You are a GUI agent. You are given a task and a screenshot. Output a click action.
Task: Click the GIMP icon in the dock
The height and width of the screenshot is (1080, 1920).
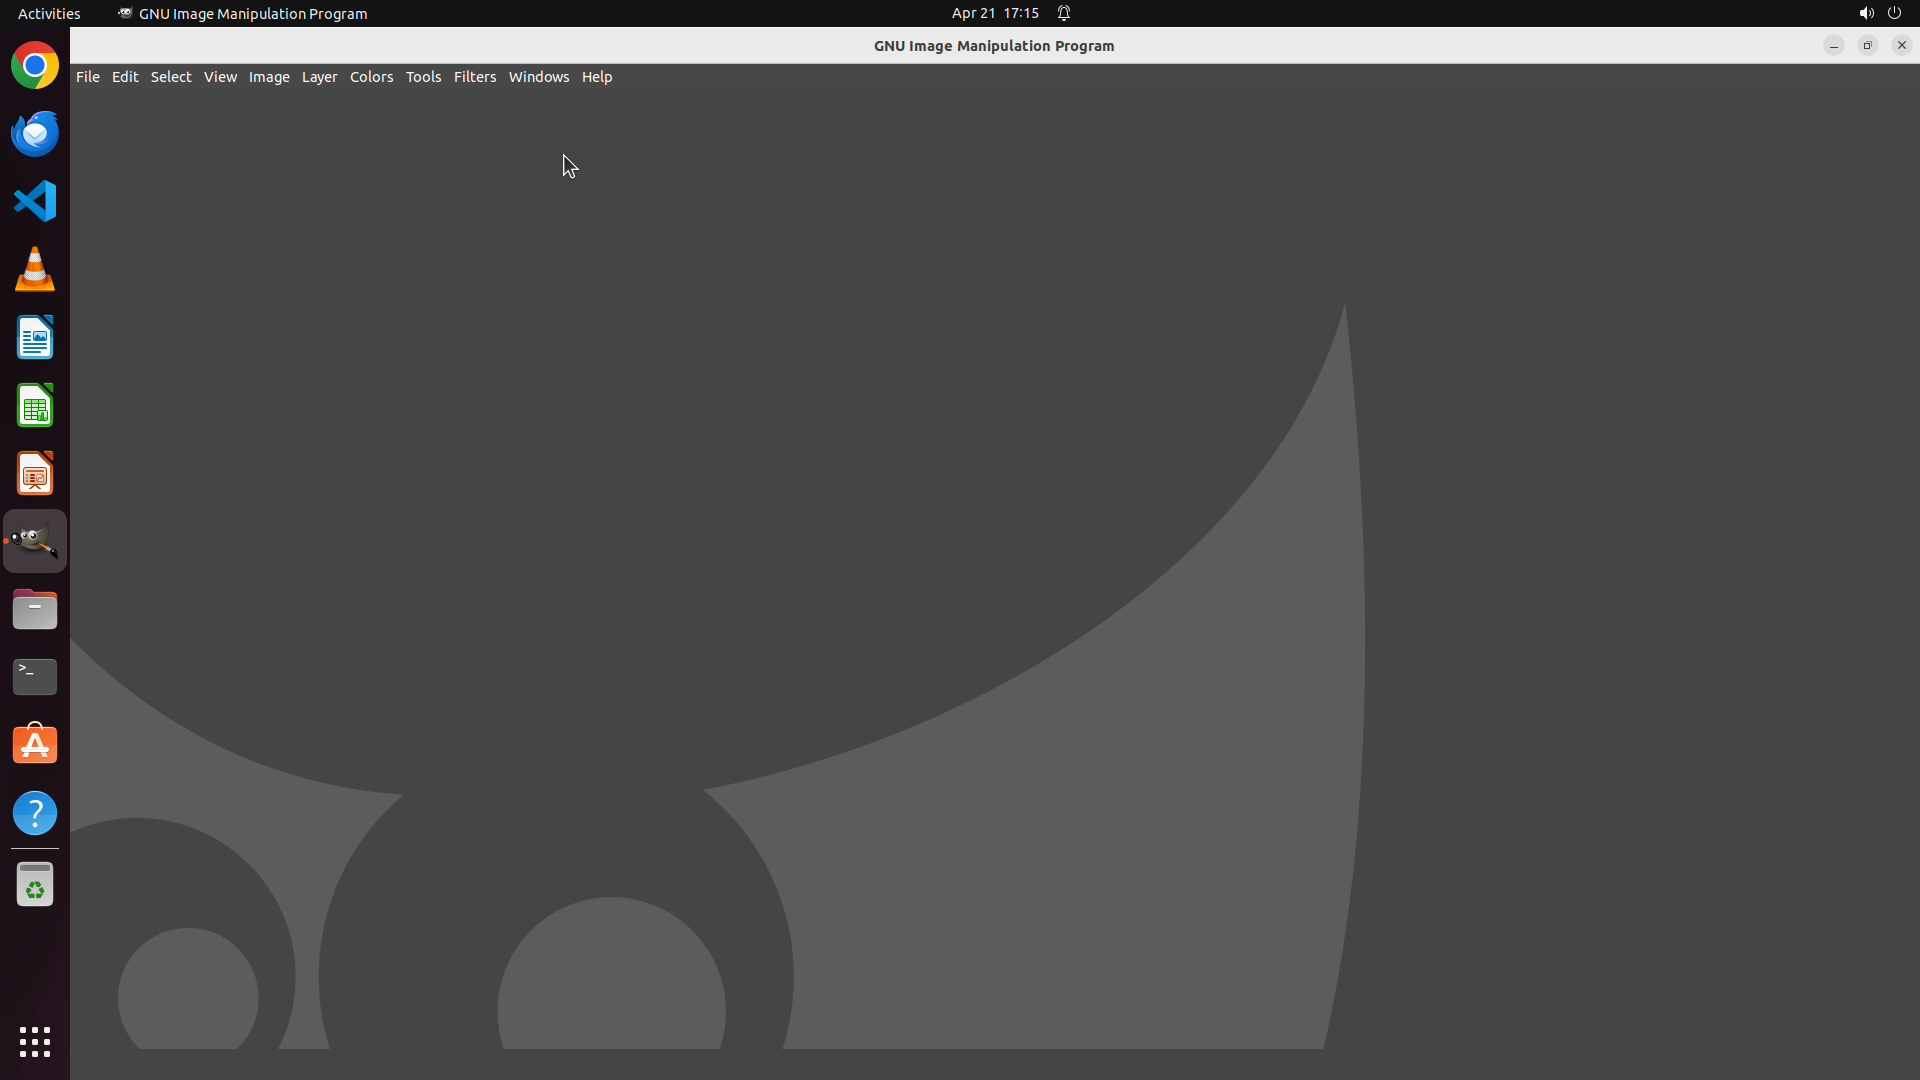point(35,541)
